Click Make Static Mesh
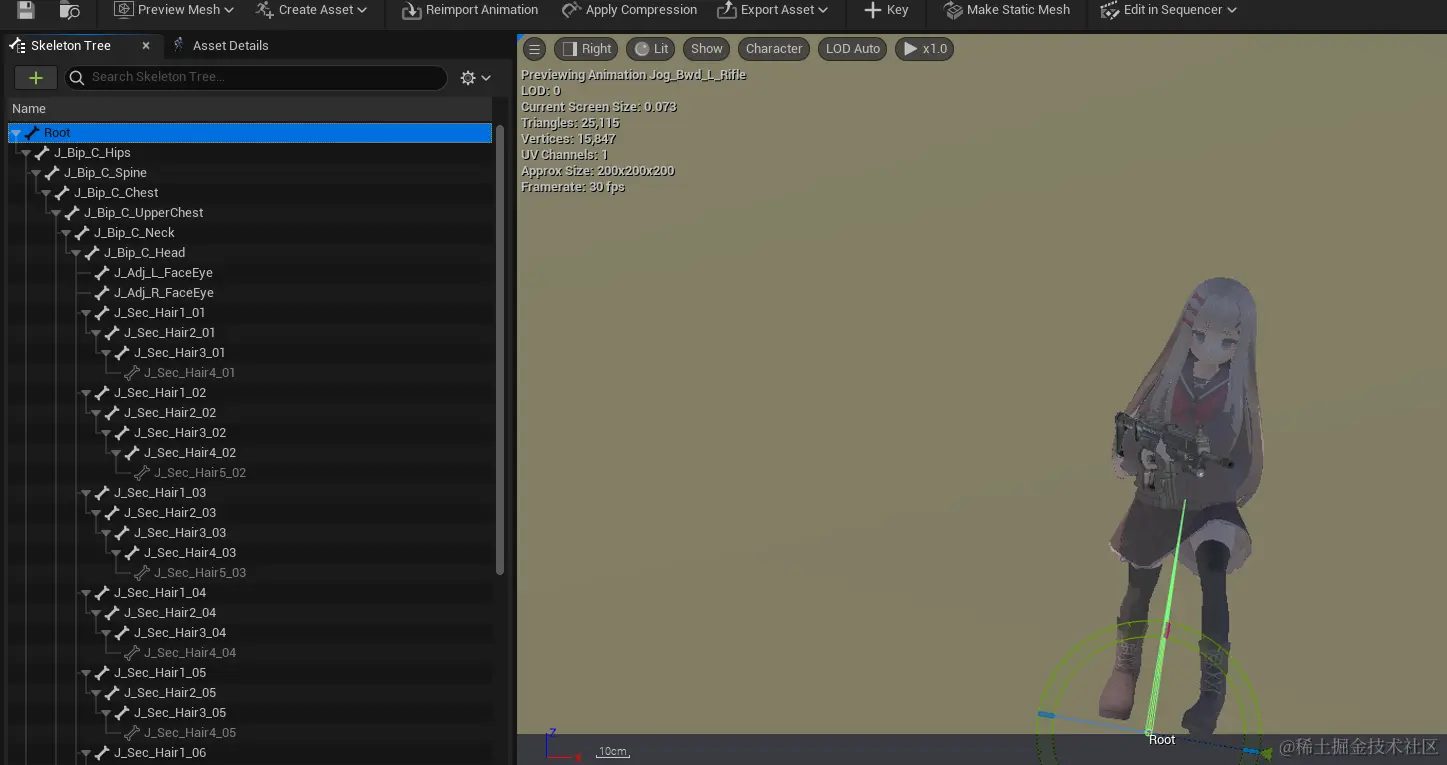 pos(1007,10)
